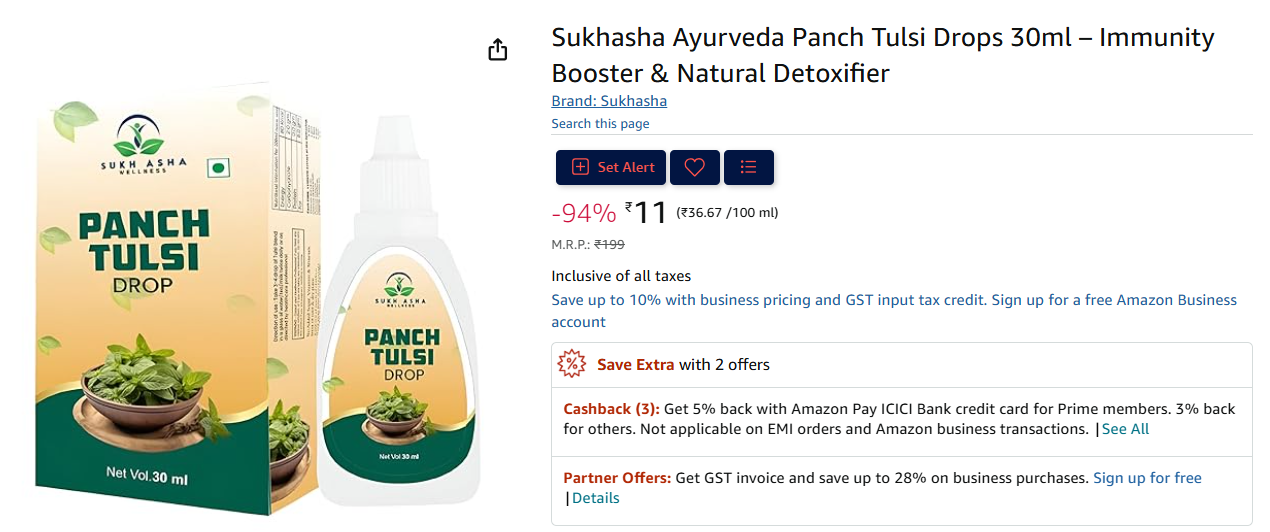Open the list icon next to the heart
This screenshot has width=1270, height=532.
pos(749,167)
